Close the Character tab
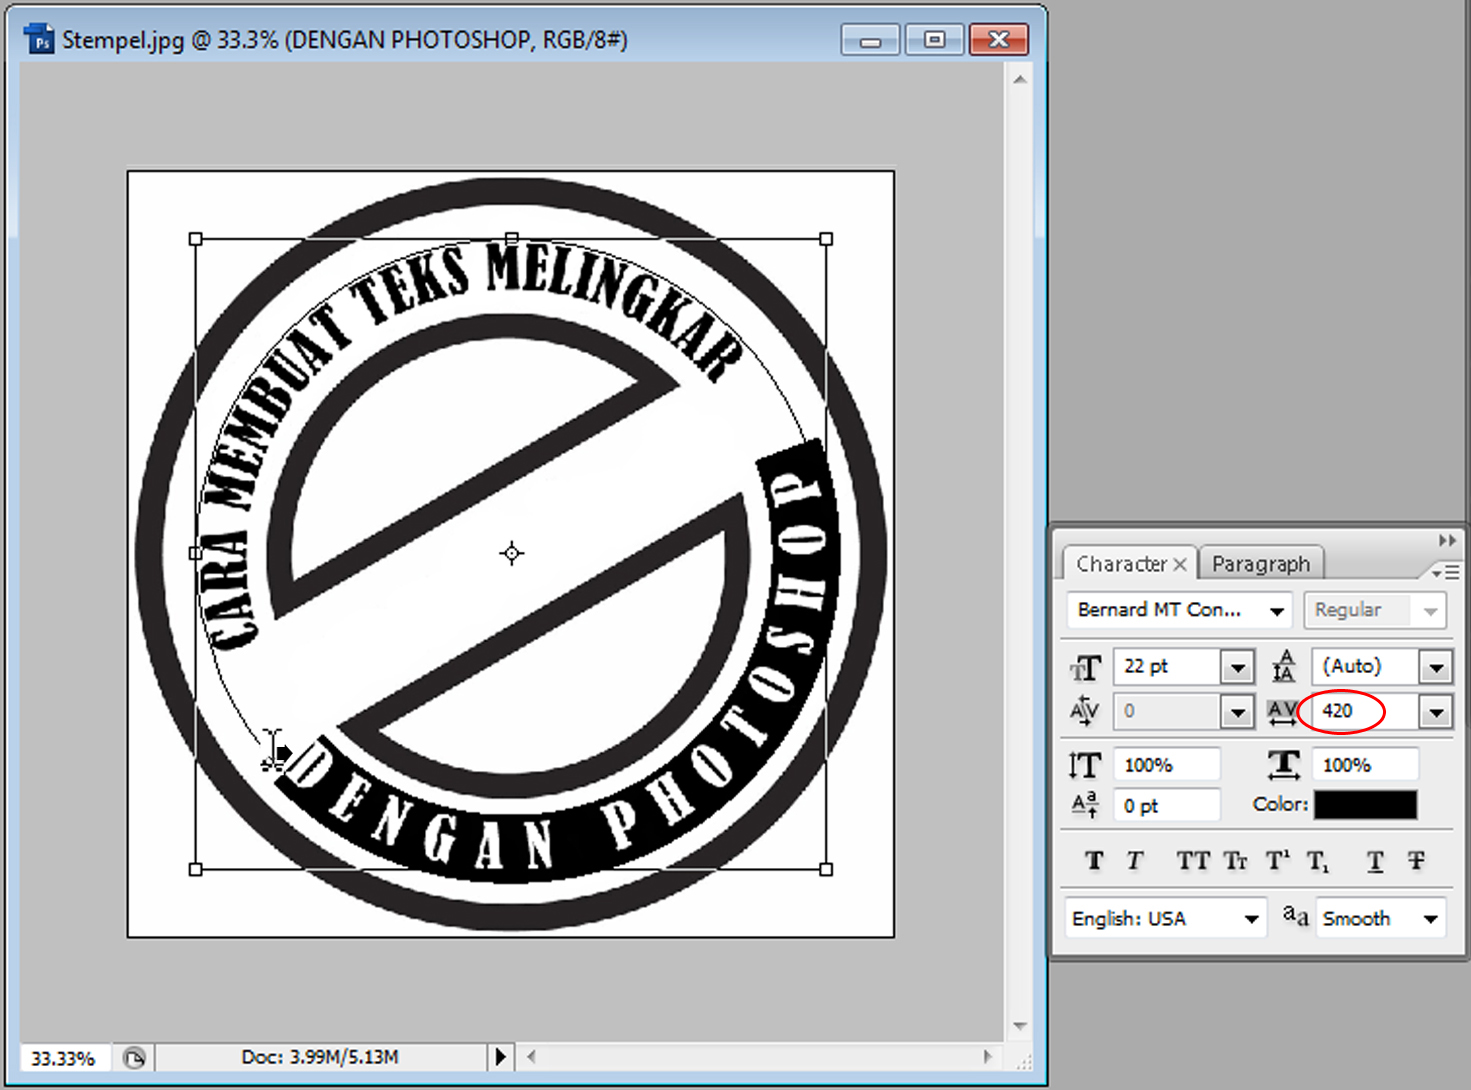This screenshot has height=1090, width=1471. (x=1180, y=564)
